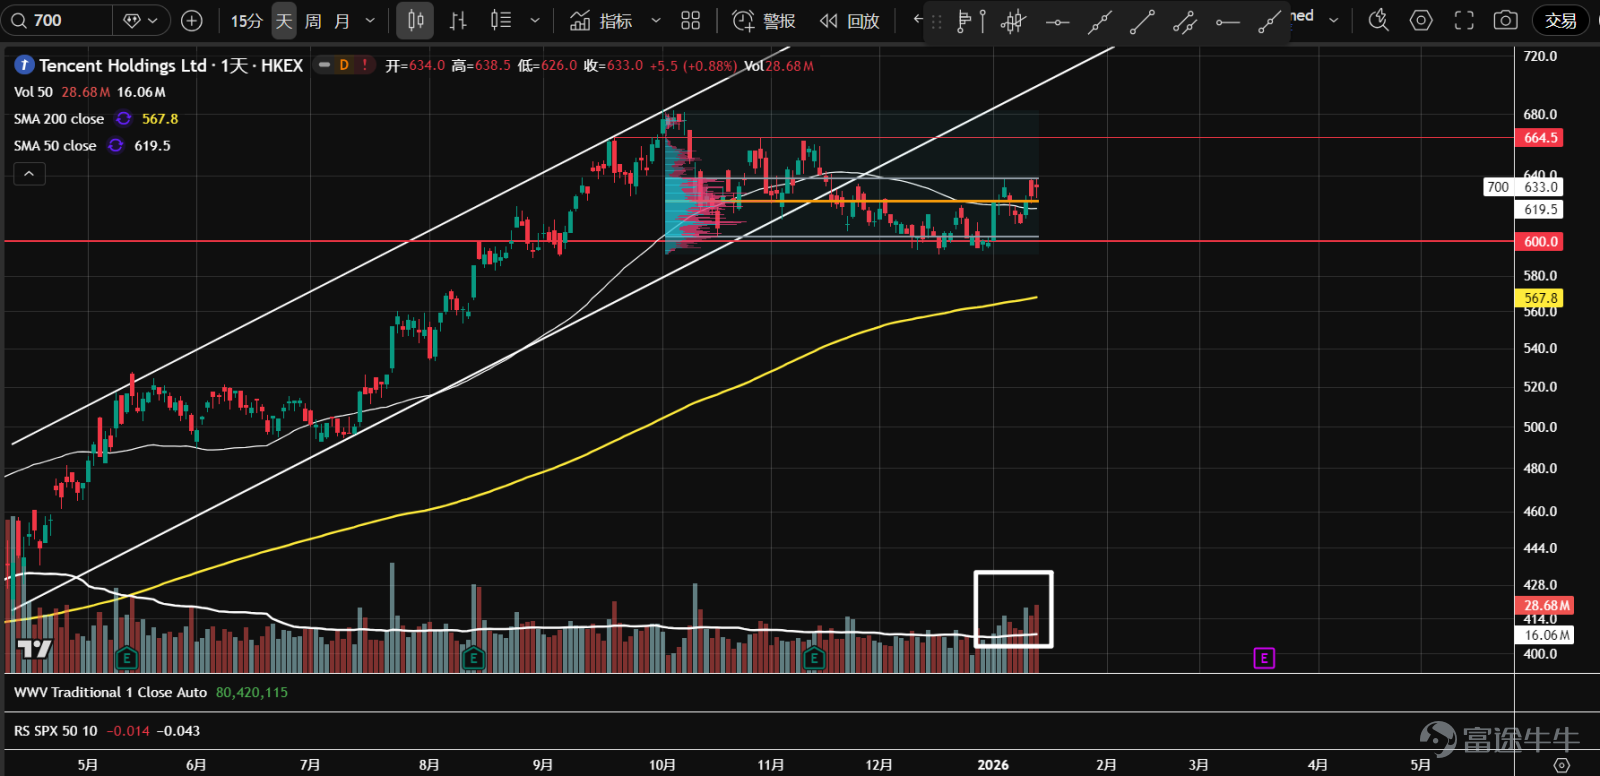The width and height of the screenshot is (1600, 776).
Task: Open the 指标 indicators panel
Action: [x=601, y=20]
